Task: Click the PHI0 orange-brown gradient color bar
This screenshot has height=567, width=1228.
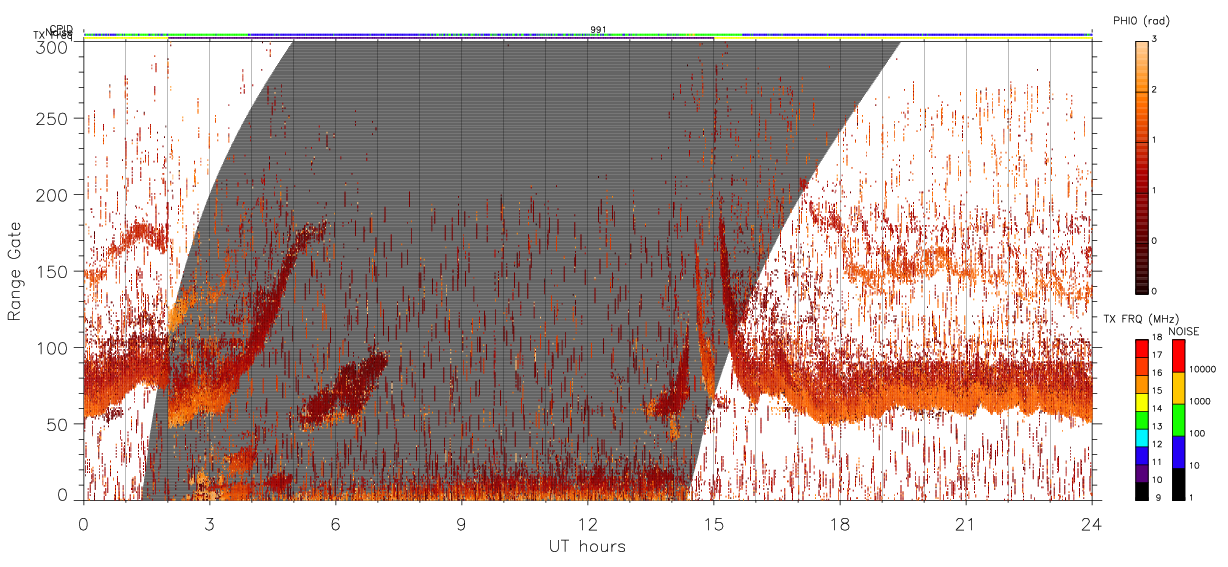Action: point(1142,166)
